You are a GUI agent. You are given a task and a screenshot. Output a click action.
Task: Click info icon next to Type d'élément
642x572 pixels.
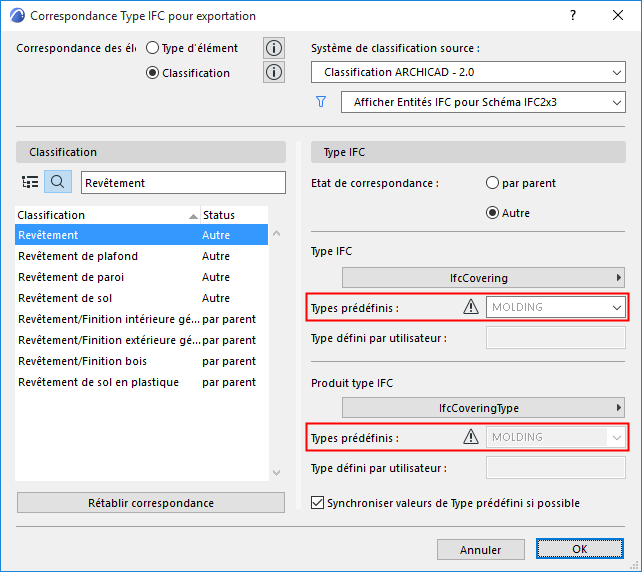273,48
